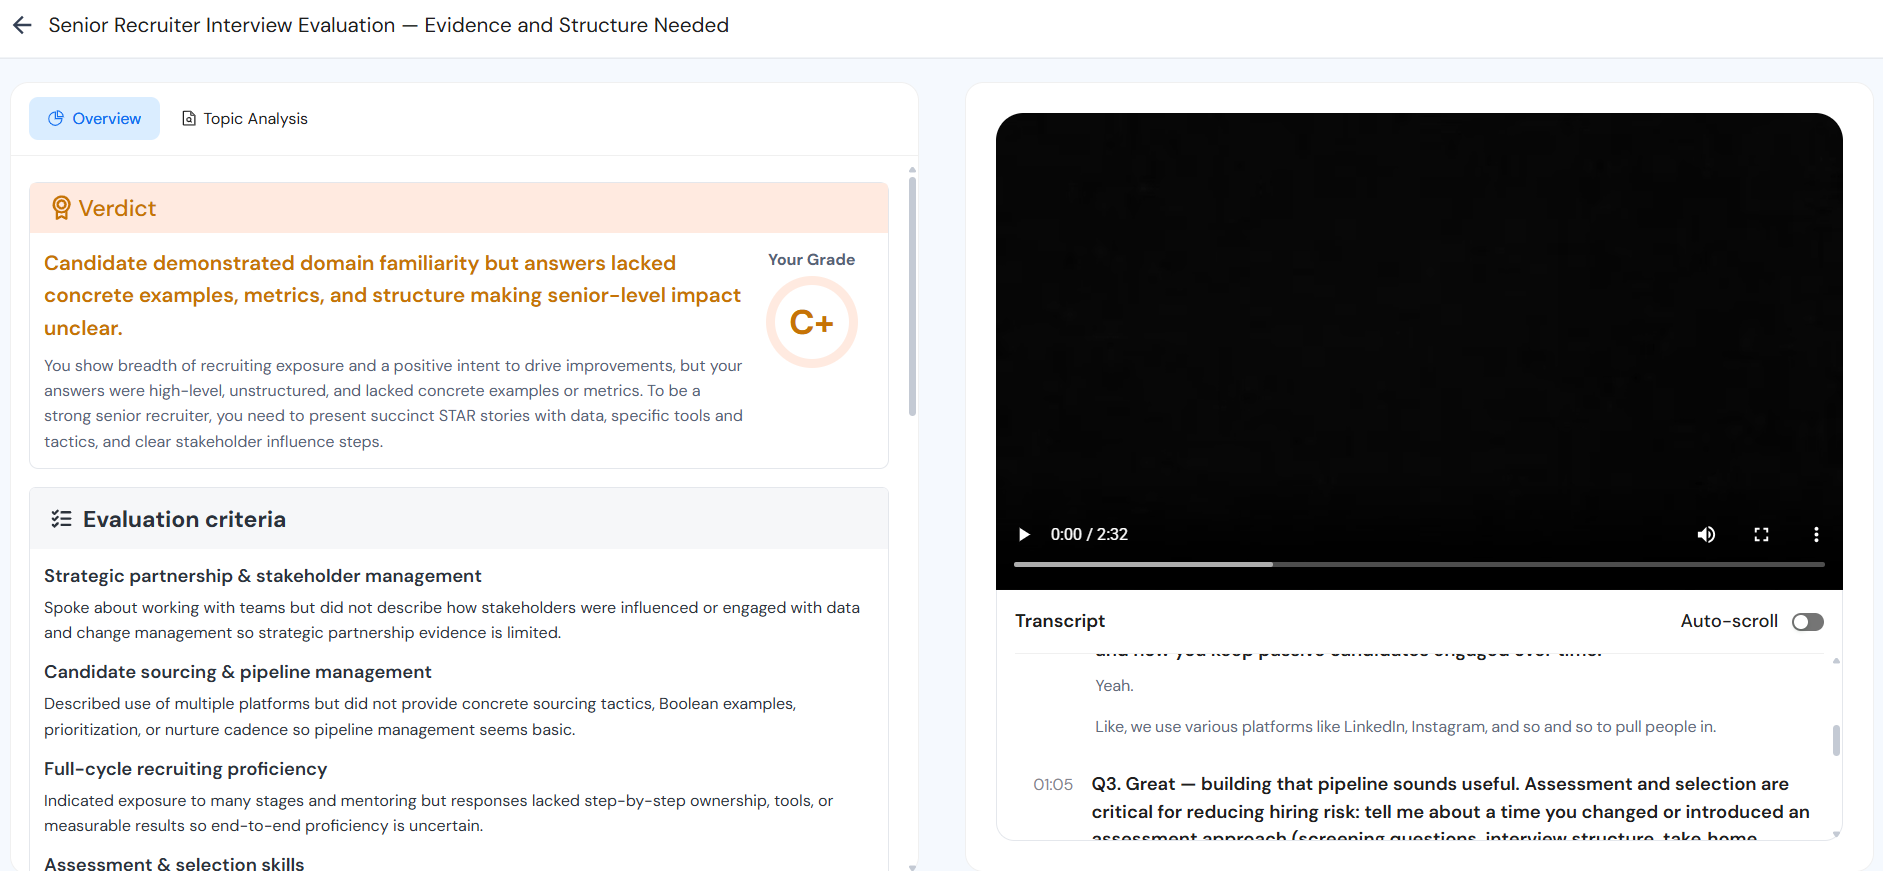Toggle the Auto-scroll switch
This screenshot has width=1883, height=871.
point(1807,622)
